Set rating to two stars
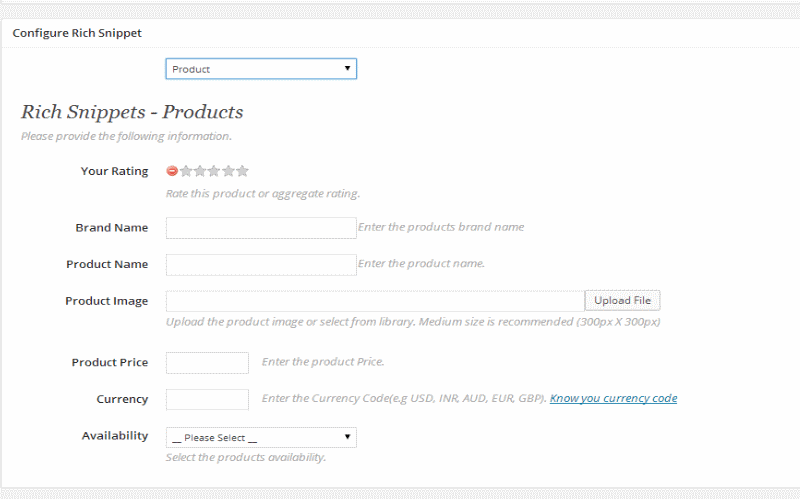Screen dimensions: 800x499 click(200, 171)
